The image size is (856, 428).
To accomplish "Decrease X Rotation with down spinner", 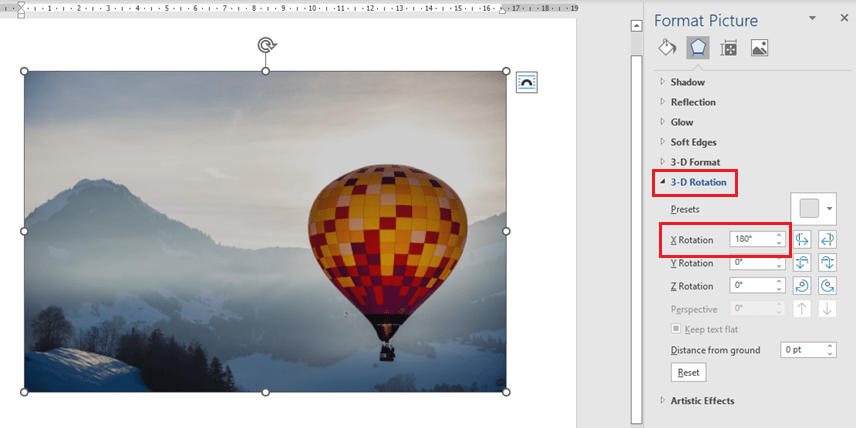I will tap(780, 243).
